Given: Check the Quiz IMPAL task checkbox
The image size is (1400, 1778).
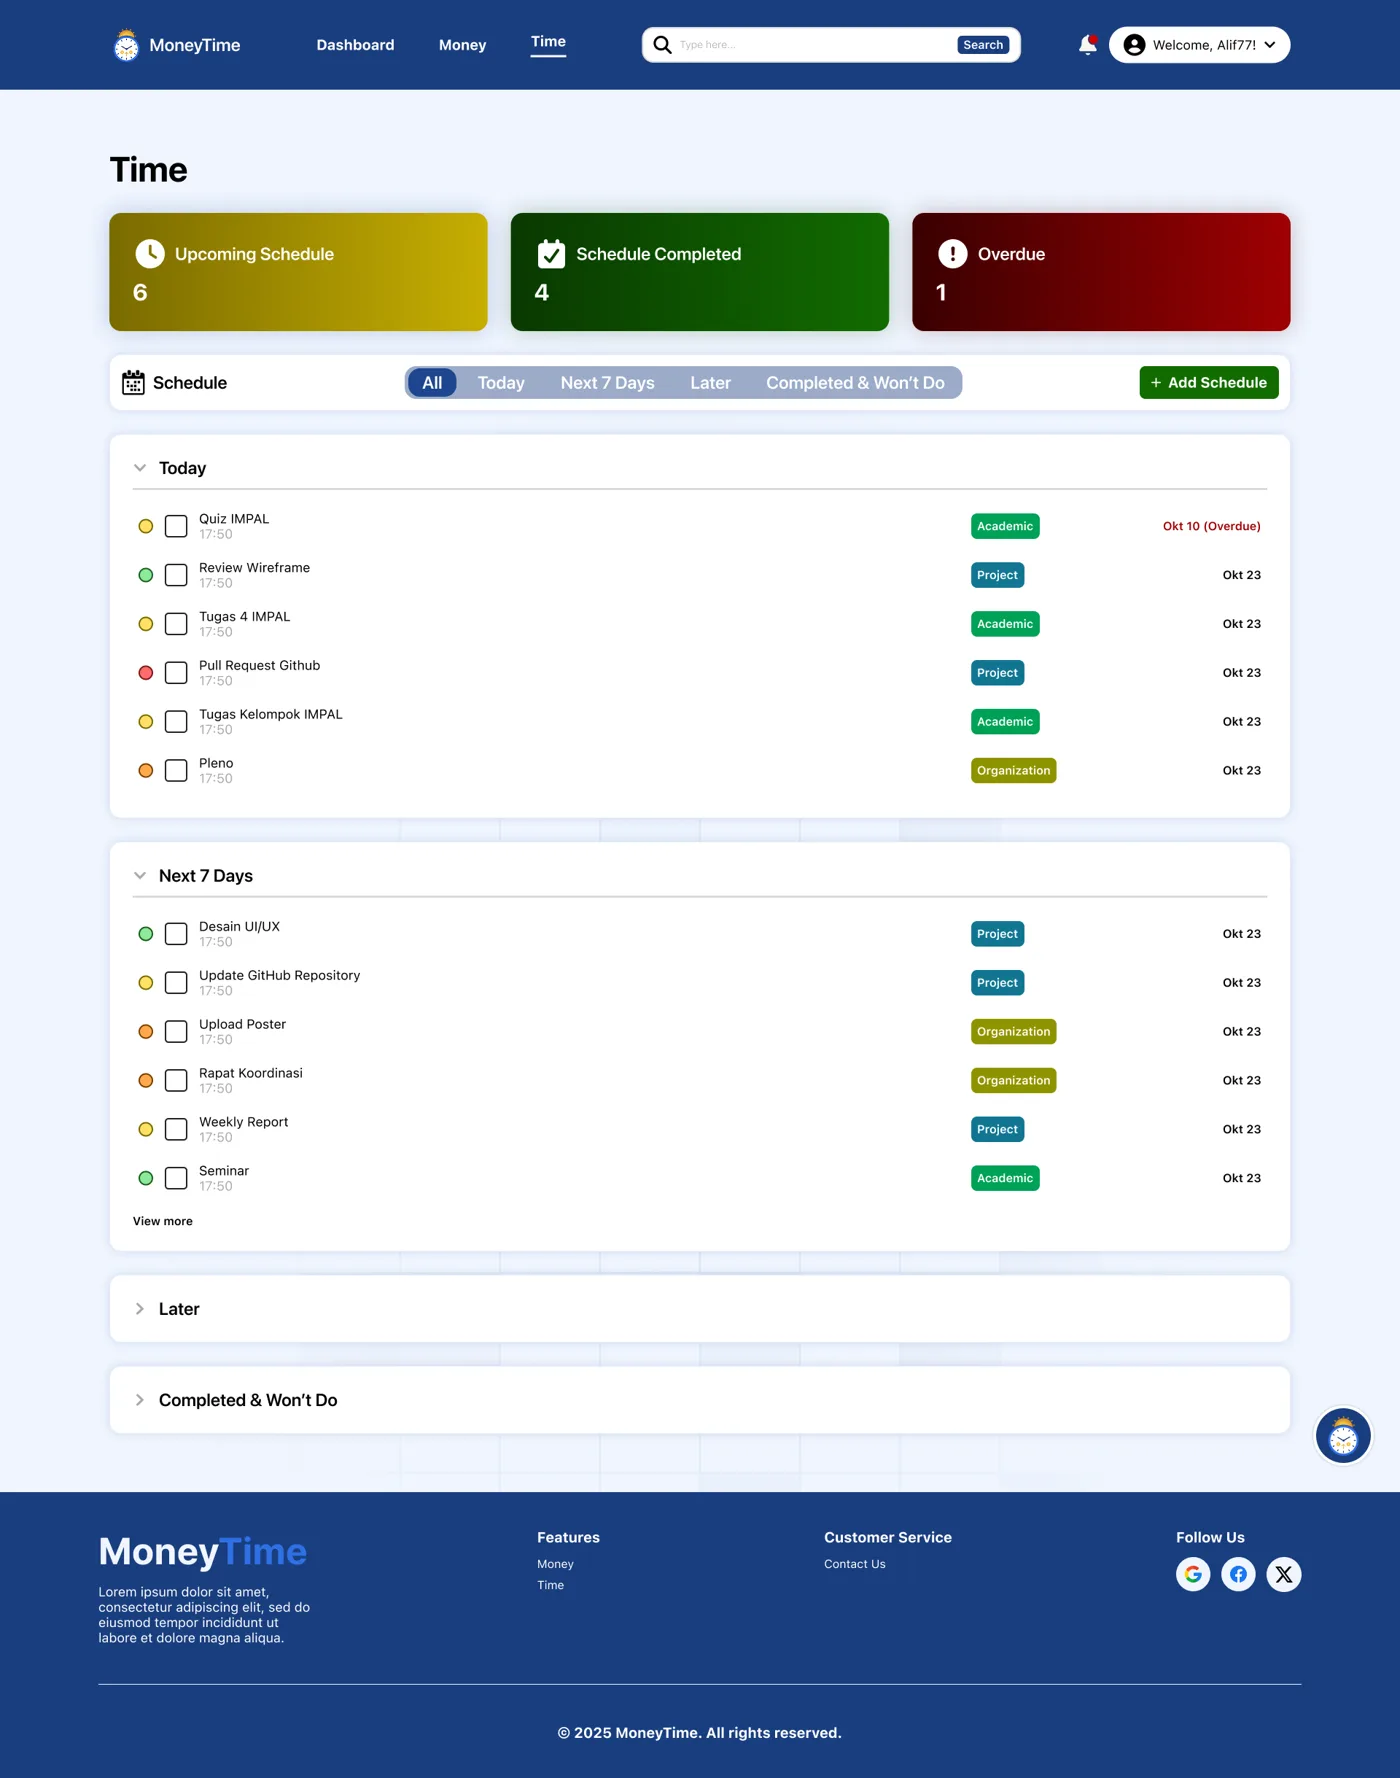Looking at the screenshot, I should [x=176, y=526].
